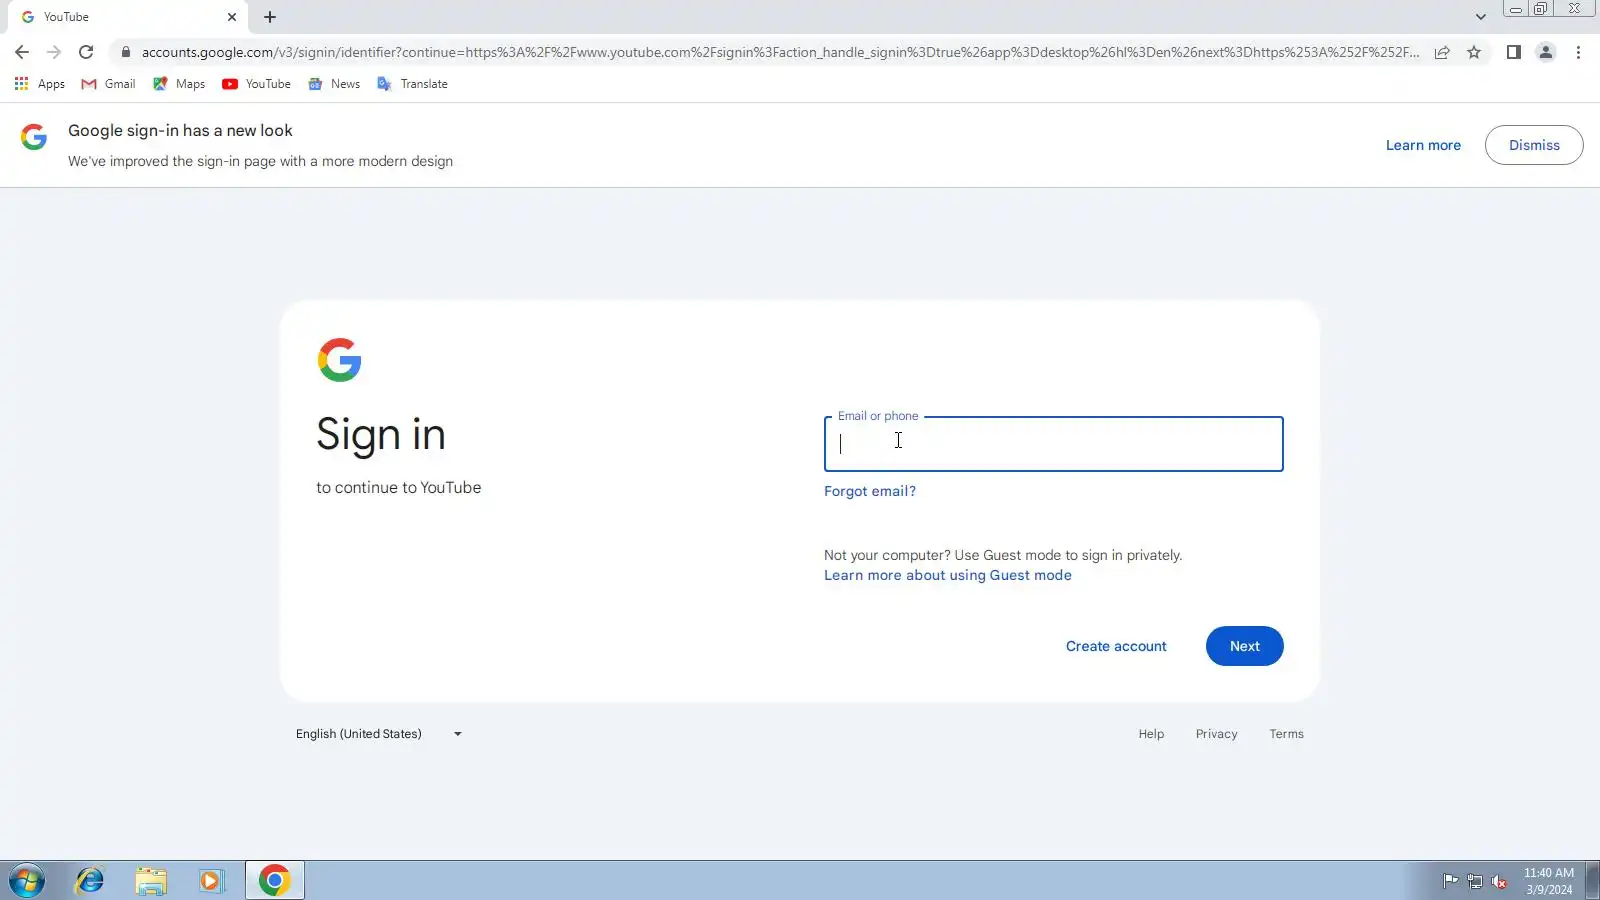The width and height of the screenshot is (1600, 900).
Task: Open the Terms footer link
Action: click(x=1286, y=734)
